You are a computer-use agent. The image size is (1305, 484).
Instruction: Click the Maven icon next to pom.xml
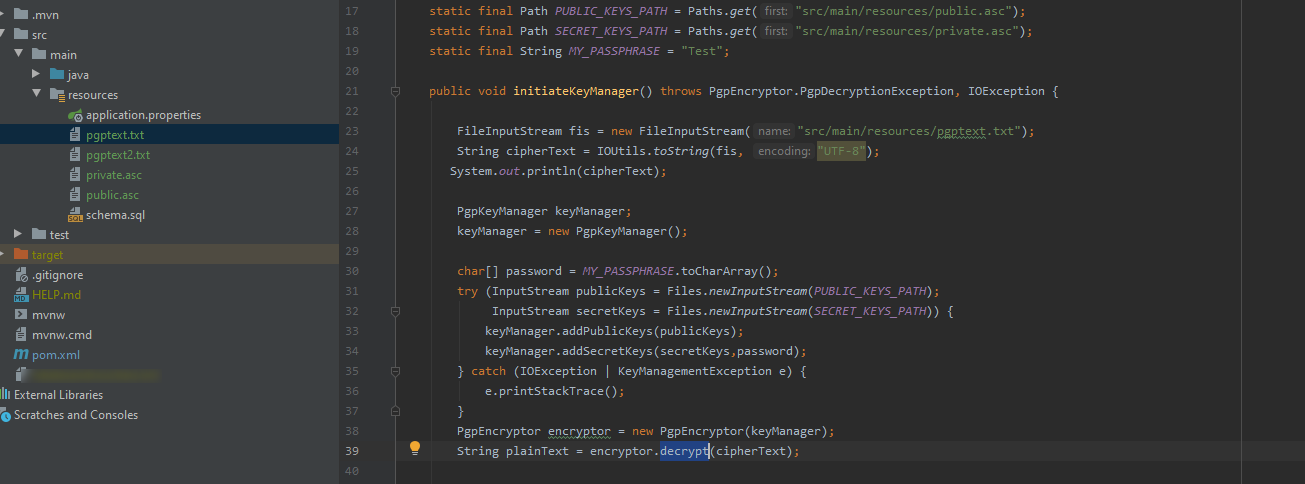point(21,355)
